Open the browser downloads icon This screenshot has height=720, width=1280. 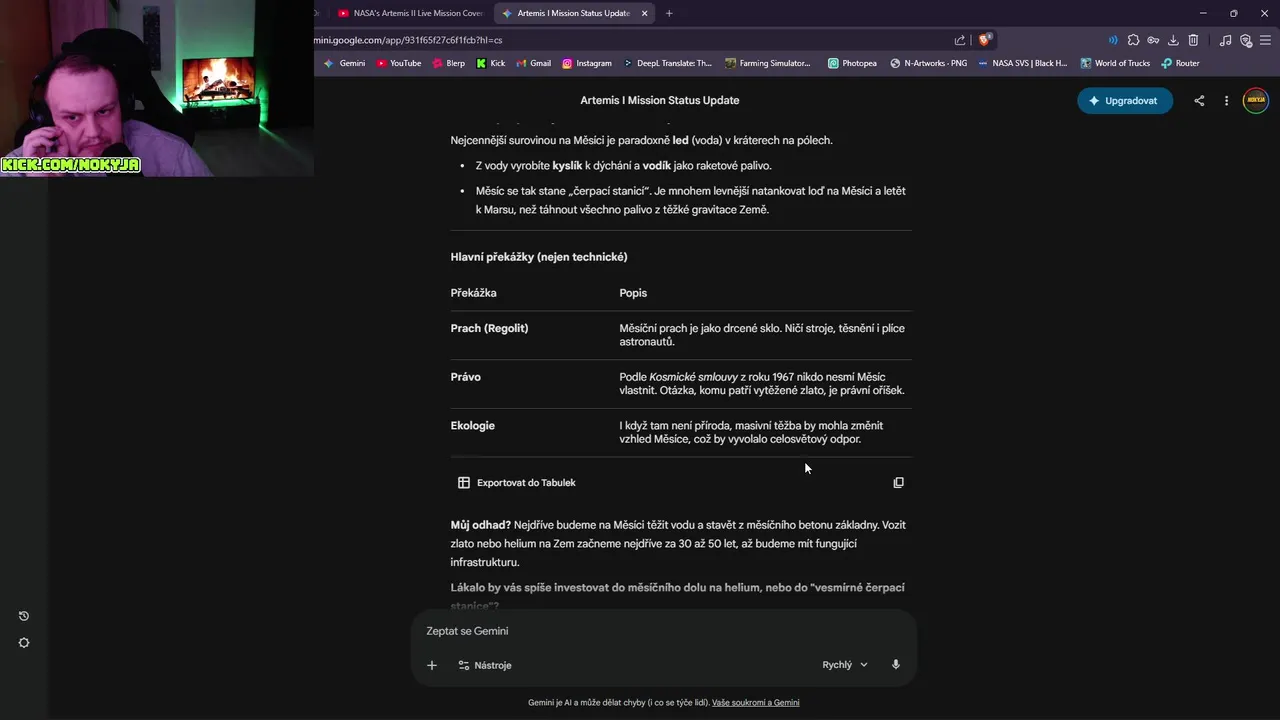coord(1173,40)
